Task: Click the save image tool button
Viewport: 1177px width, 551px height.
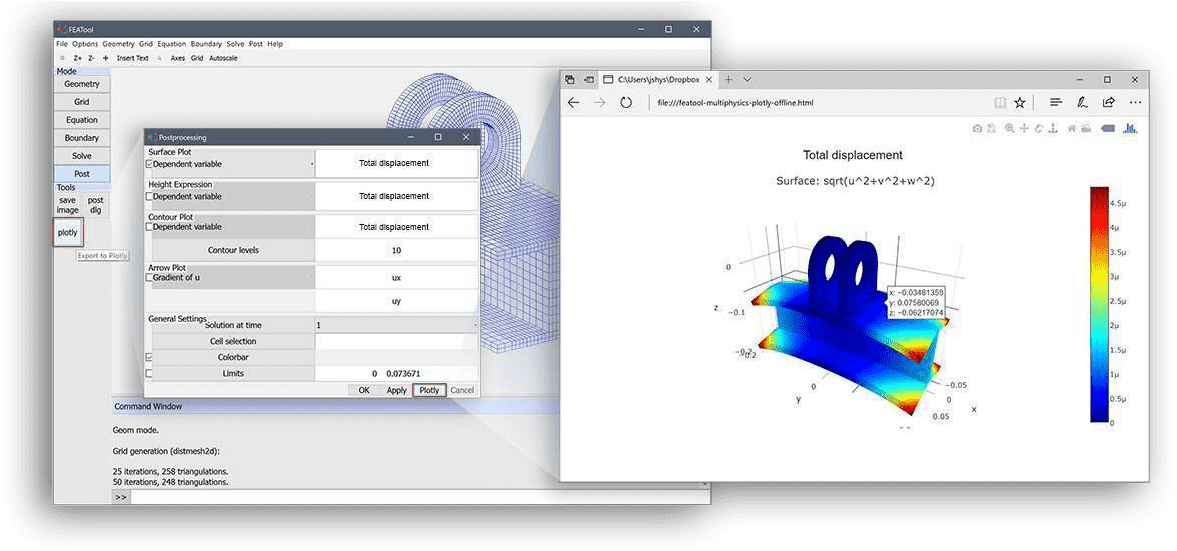Action: coord(68,205)
